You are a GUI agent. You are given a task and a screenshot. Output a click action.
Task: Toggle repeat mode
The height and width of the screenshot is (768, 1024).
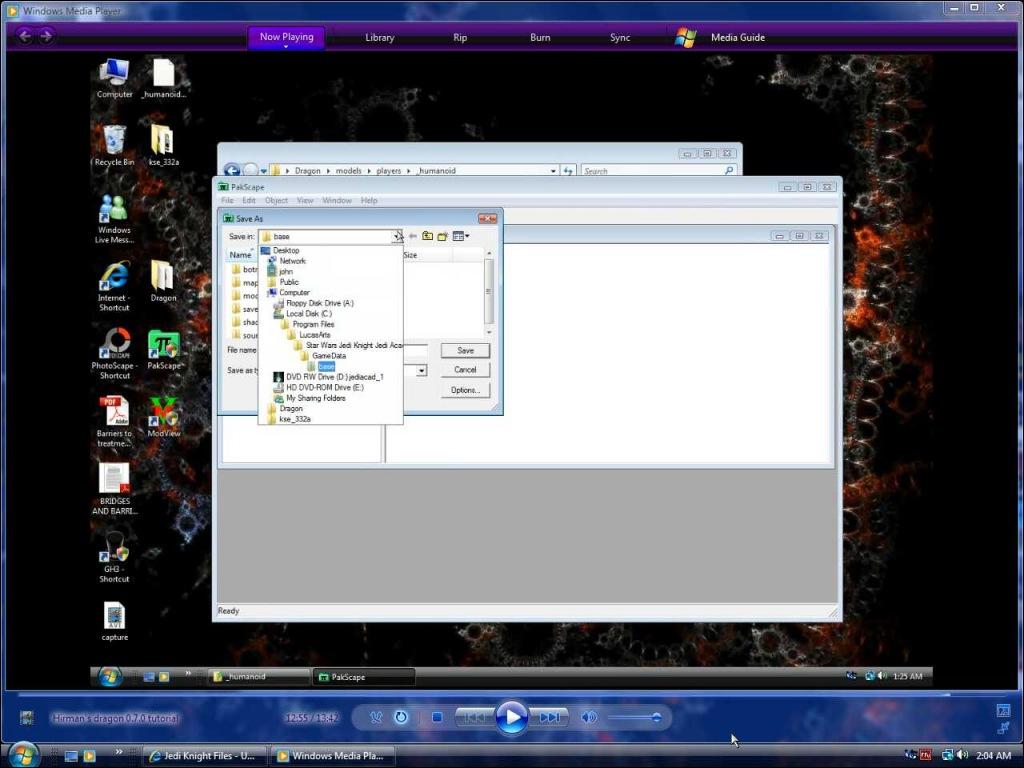tap(401, 717)
